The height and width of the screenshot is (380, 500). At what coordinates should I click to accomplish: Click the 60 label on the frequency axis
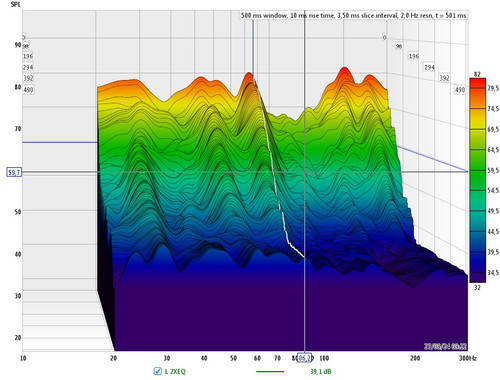click(x=257, y=358)
